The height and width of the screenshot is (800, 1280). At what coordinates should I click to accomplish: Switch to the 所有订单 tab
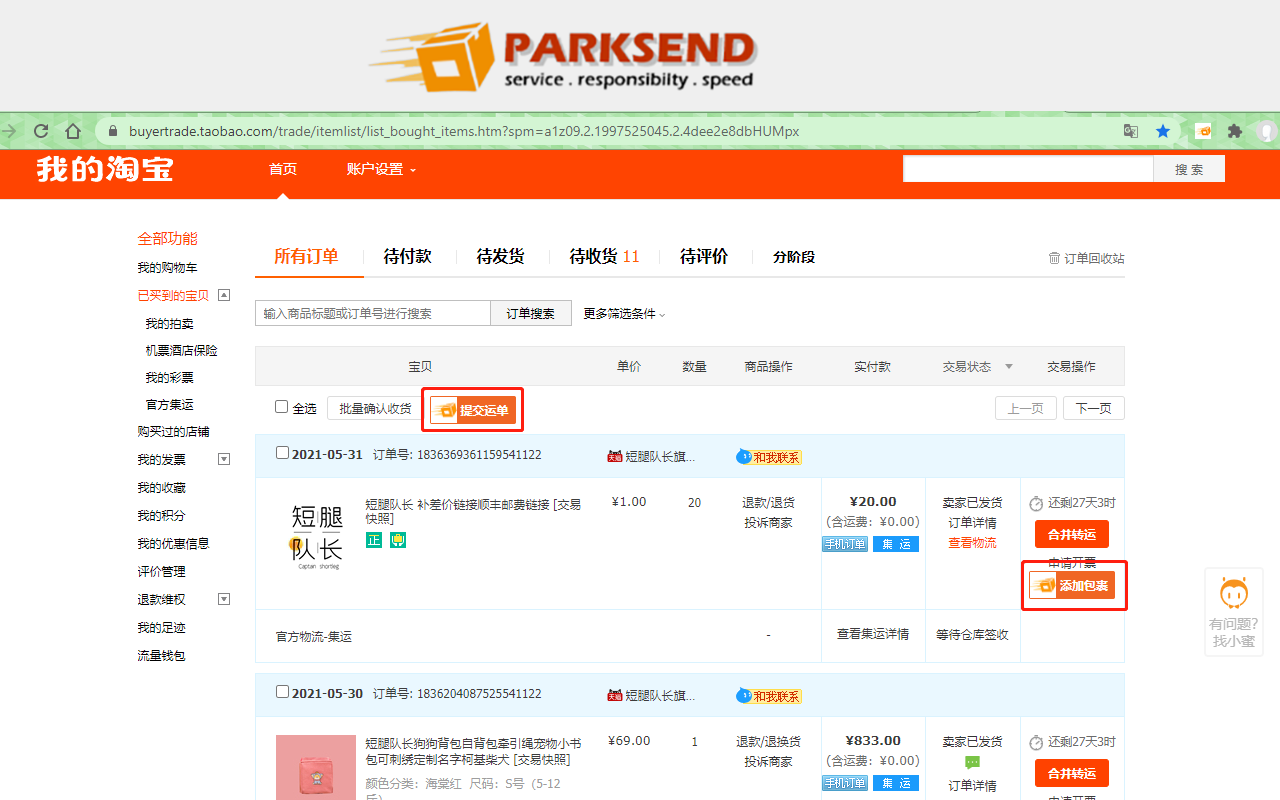(306, 256)
